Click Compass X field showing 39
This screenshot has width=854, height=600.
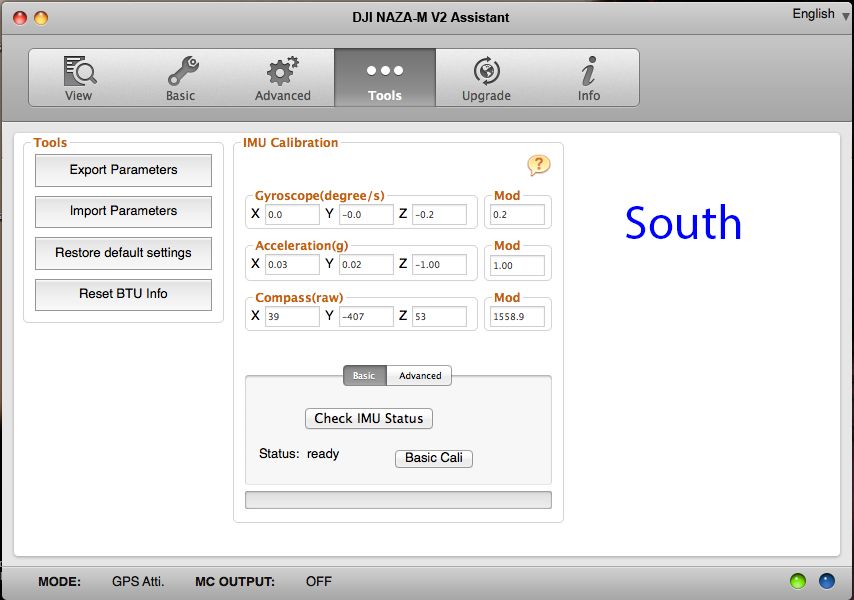292,316
